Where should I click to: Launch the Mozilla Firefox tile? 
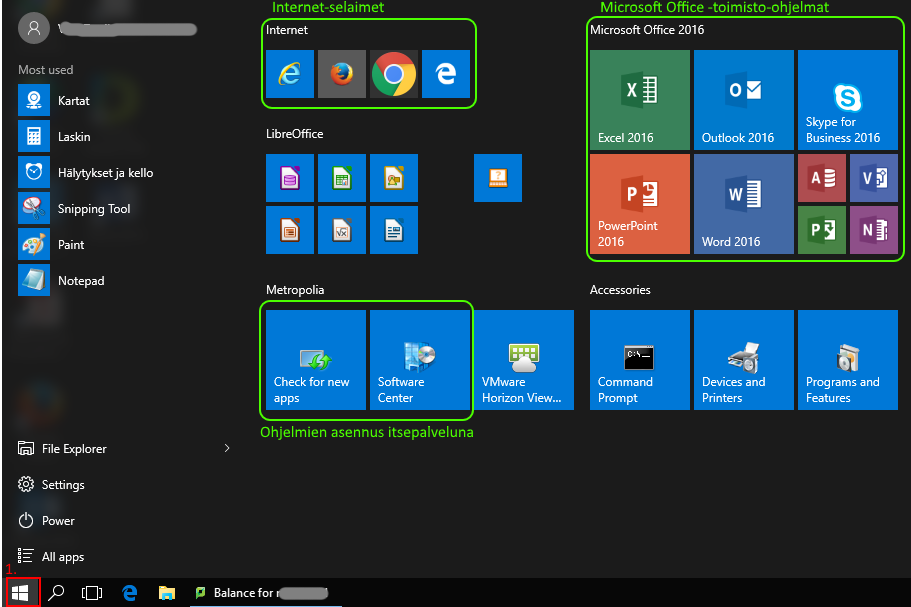(342, 74)
